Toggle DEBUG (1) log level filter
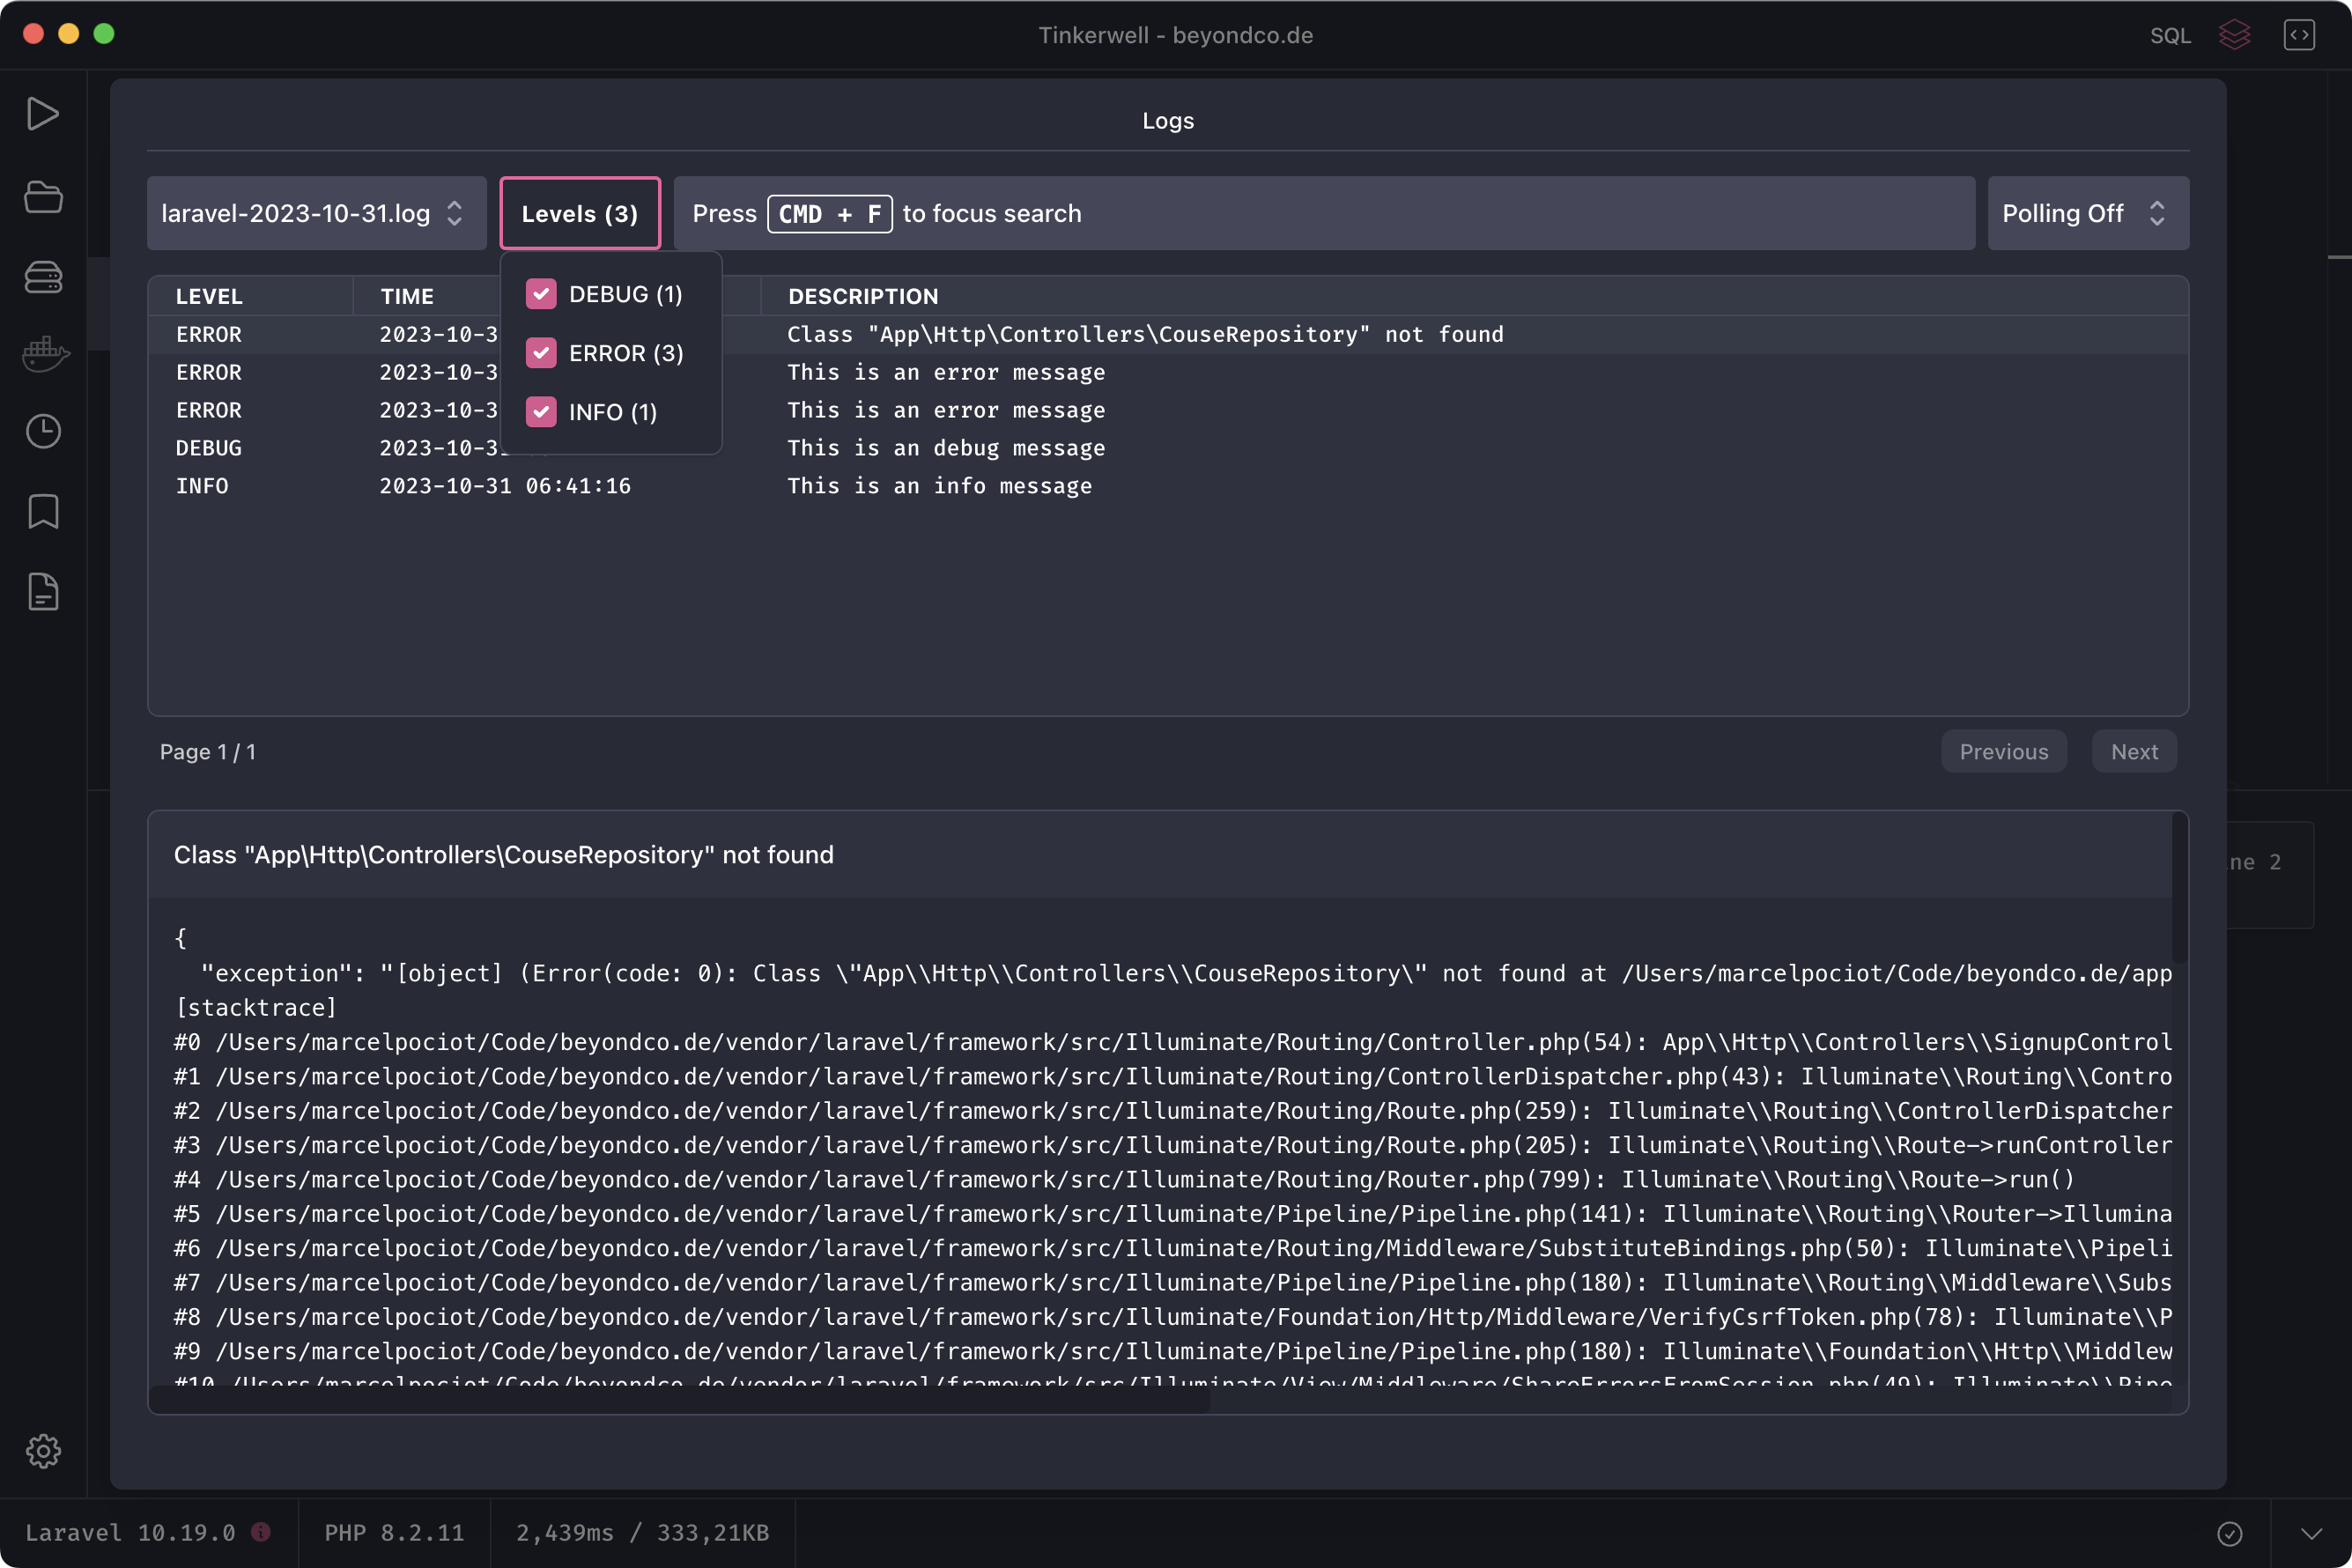 [x=541, y=294]
